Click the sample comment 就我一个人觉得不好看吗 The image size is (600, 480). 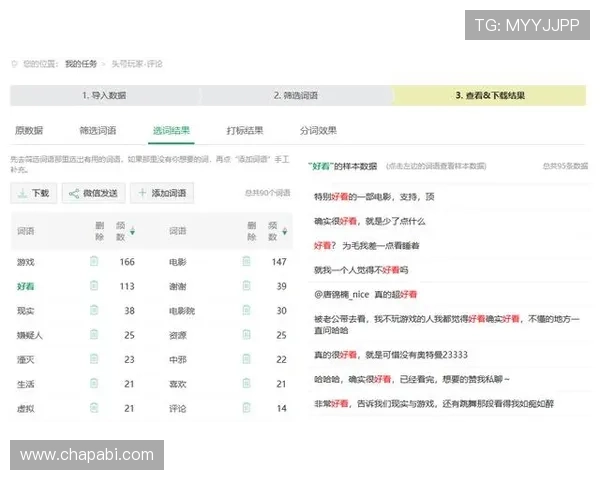(x=361, y=270)
